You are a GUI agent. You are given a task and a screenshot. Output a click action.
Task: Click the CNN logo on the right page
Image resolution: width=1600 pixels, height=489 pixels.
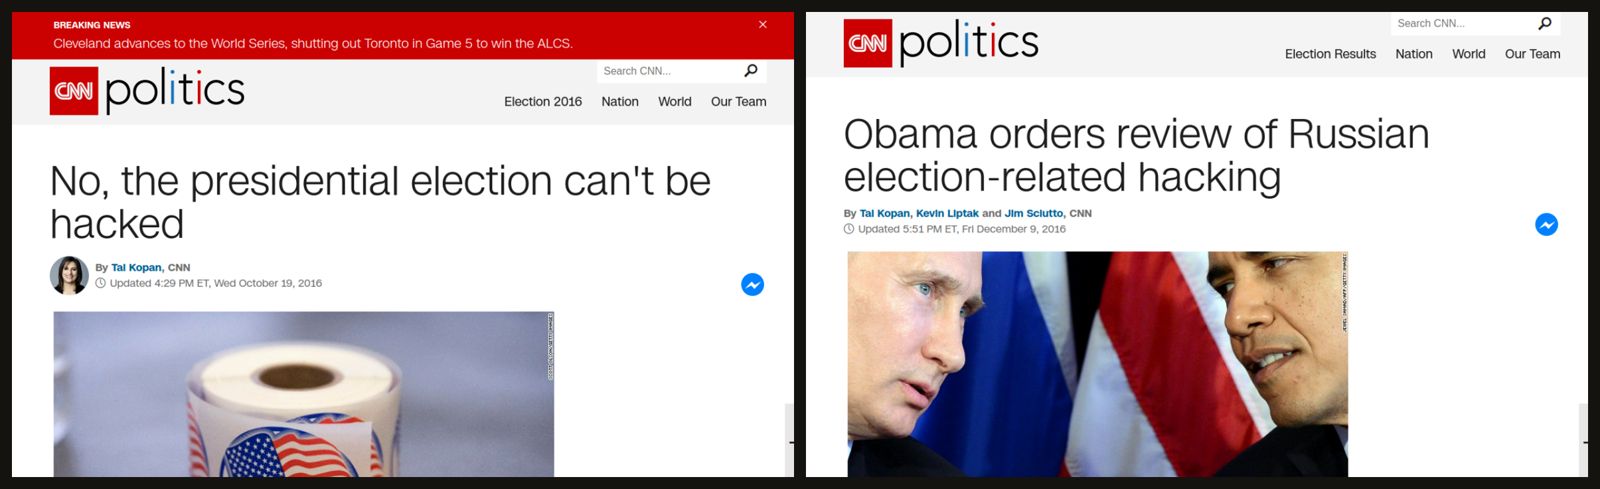click(868, 43)
